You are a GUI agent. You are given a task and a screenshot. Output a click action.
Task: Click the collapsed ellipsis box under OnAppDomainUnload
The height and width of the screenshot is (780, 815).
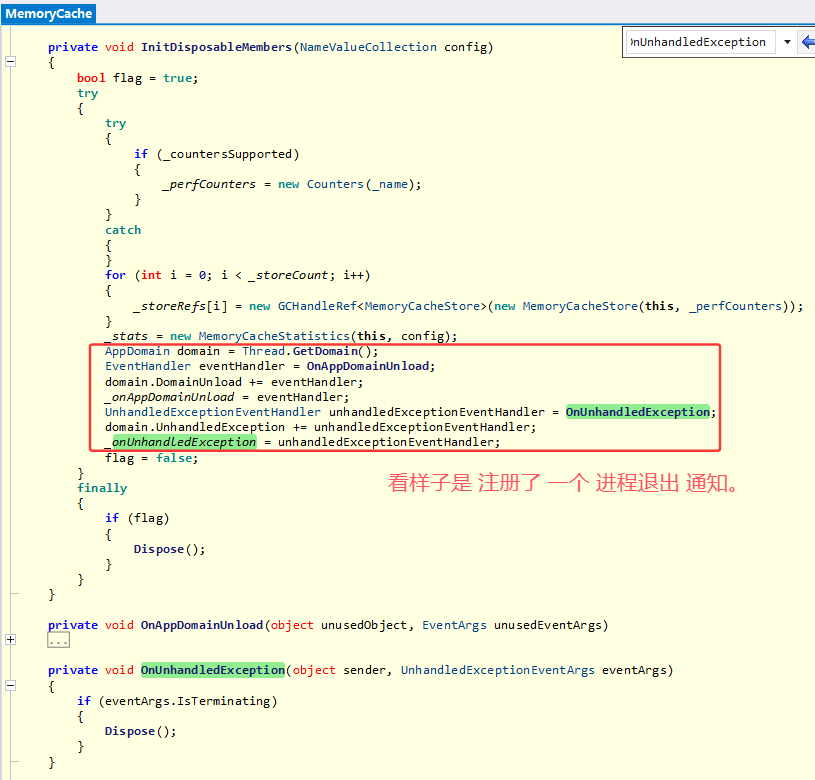(x=59, y=641)
